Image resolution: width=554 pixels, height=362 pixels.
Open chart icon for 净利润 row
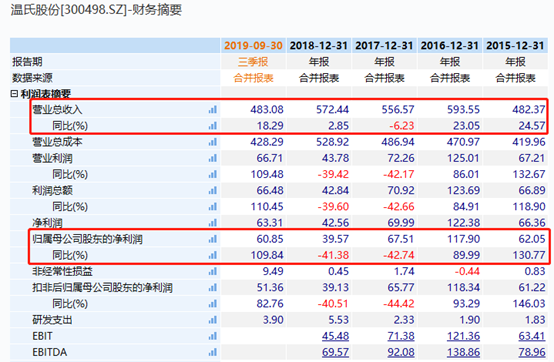point(213,223)
